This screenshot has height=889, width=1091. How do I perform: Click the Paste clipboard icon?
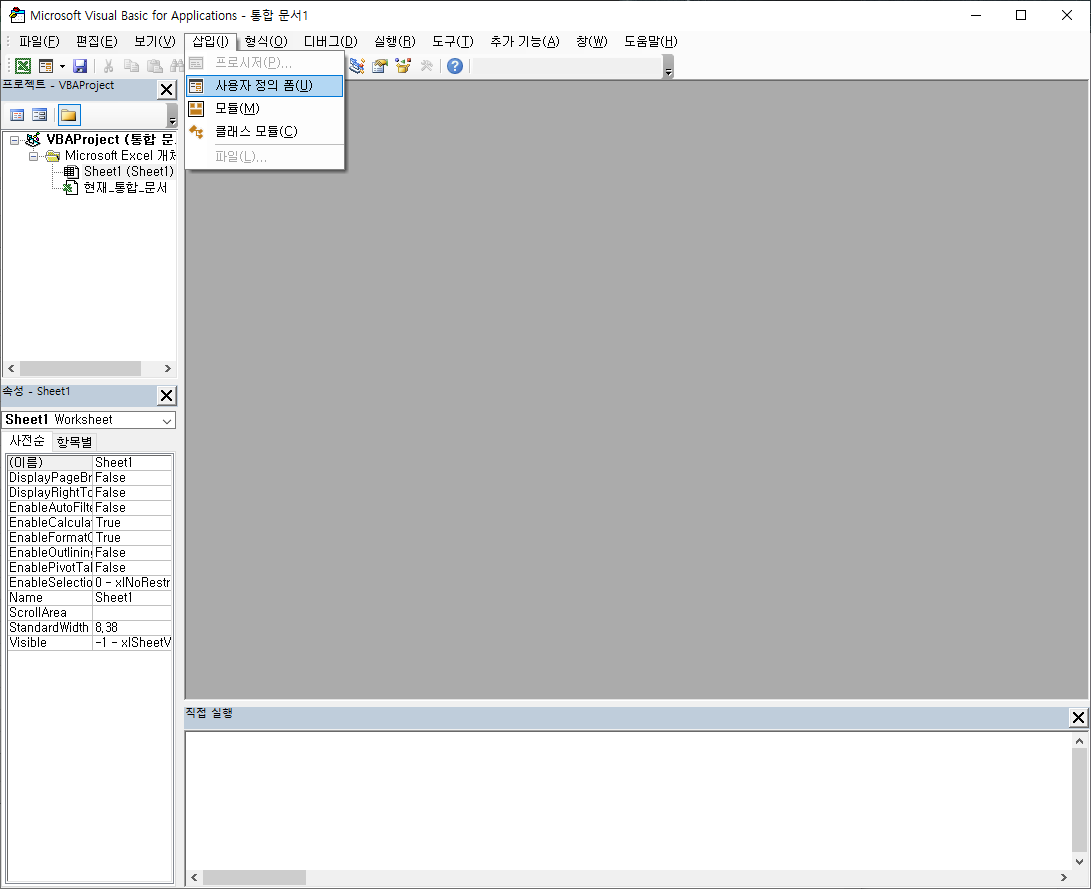click(155, 66)
